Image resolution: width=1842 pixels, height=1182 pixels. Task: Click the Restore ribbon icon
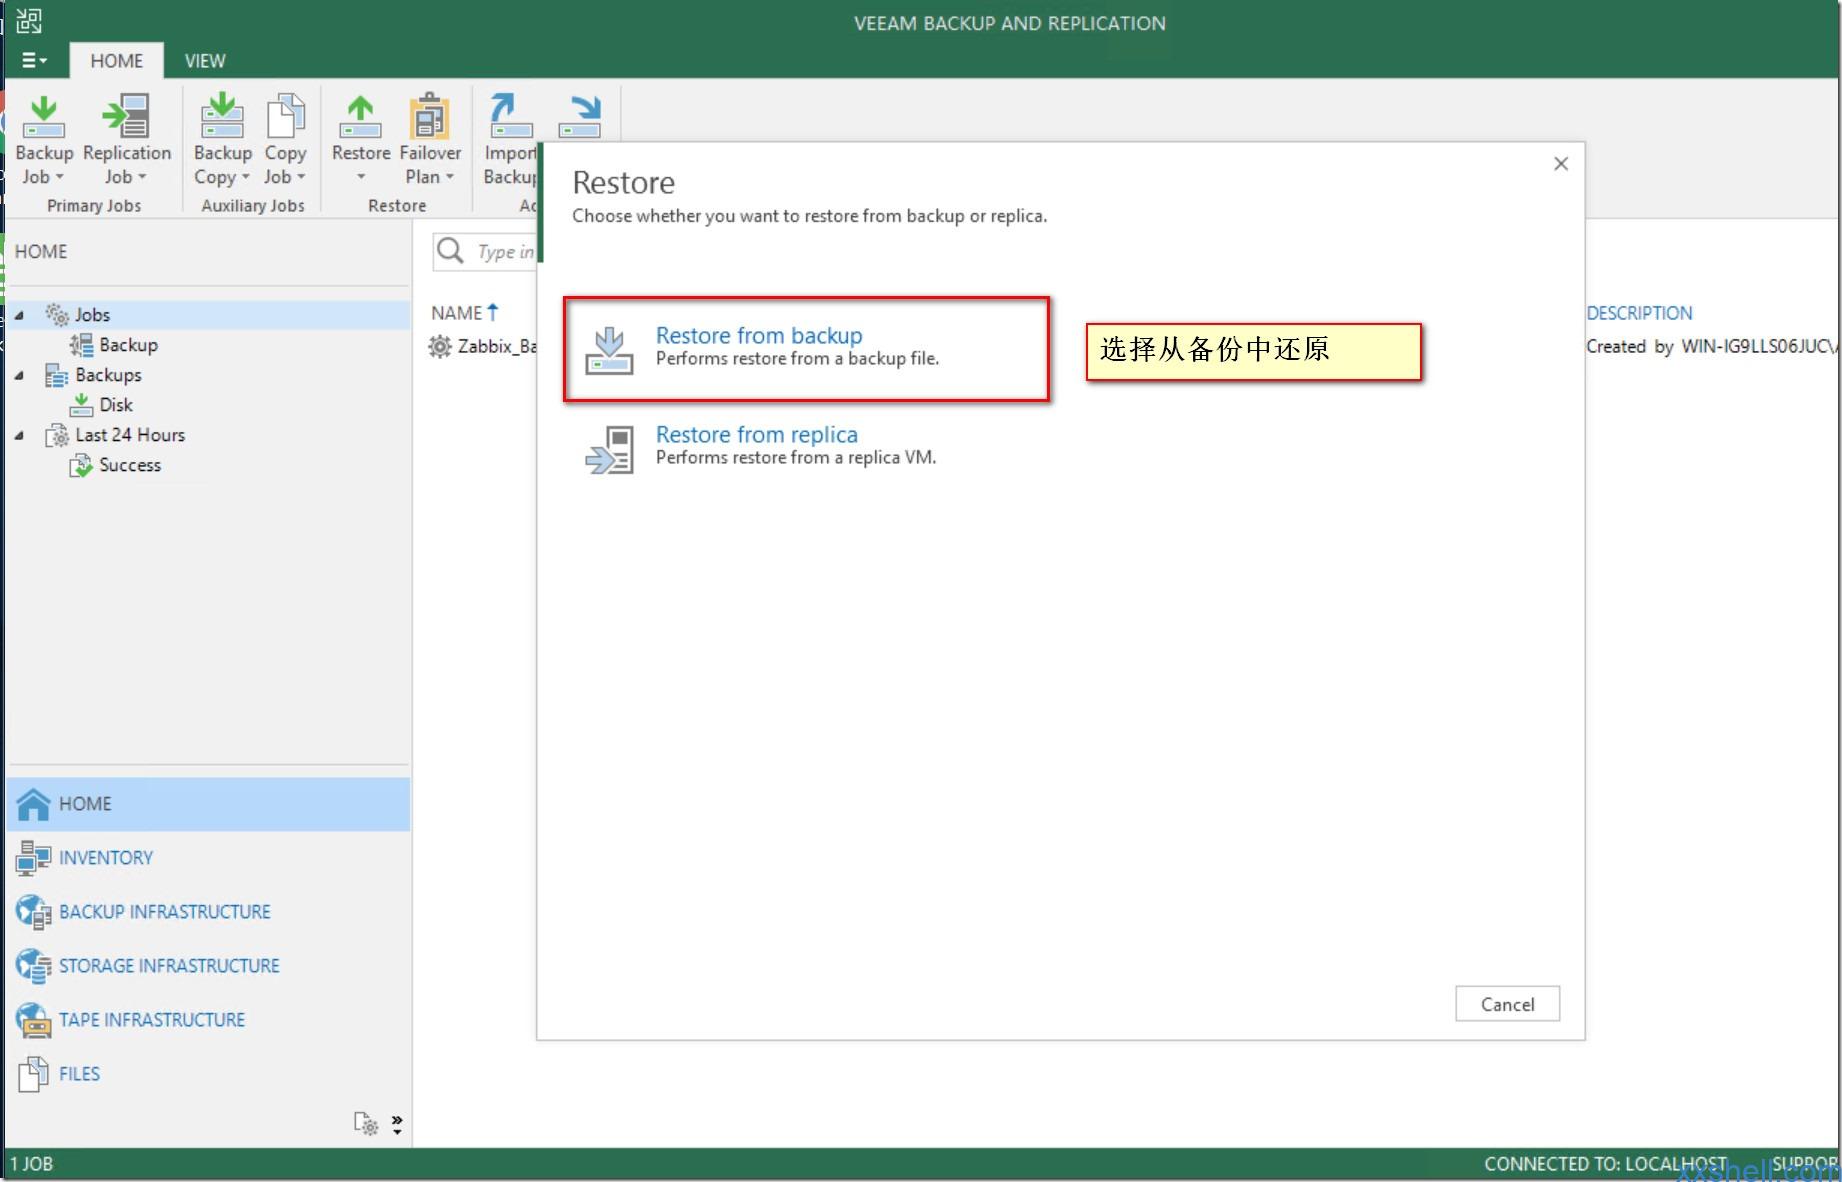coord(360,117)
